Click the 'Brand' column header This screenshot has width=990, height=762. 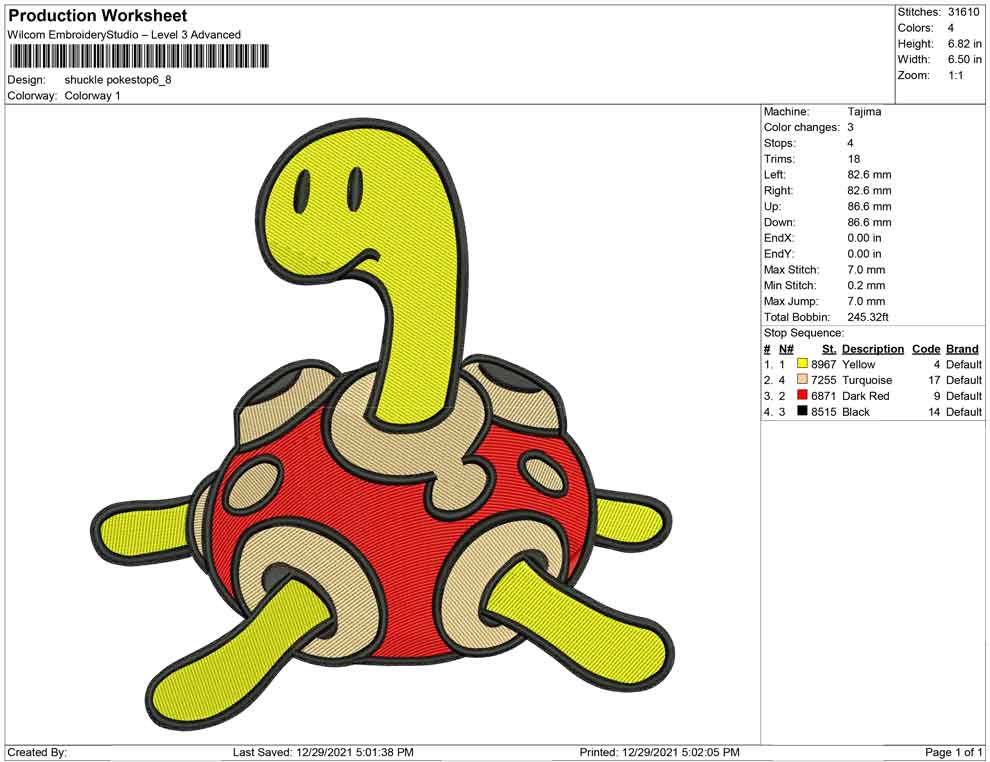click(962, 349)
